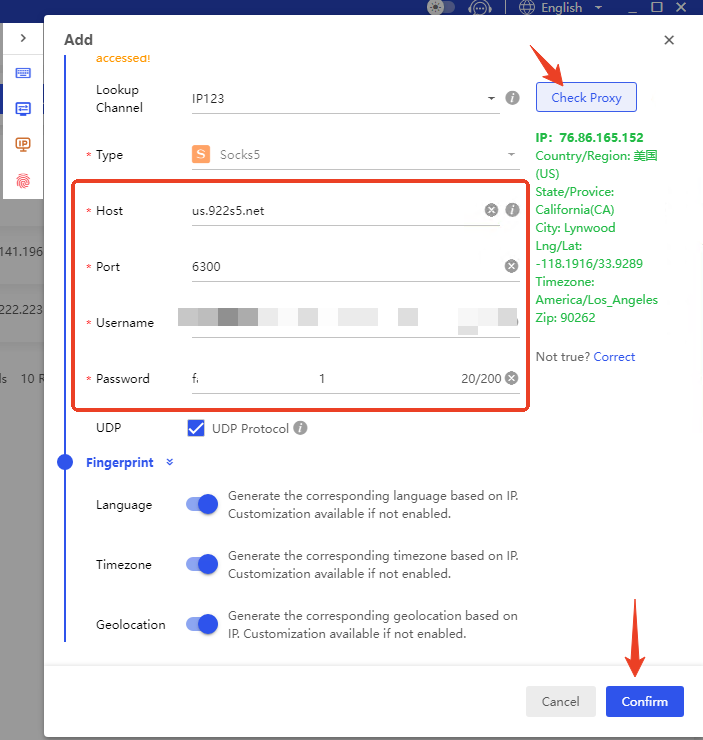The width and height of the screenshot is (703, 740).
Task: Turn off the Timezone toggle
Action: click(x=202, y=565)
